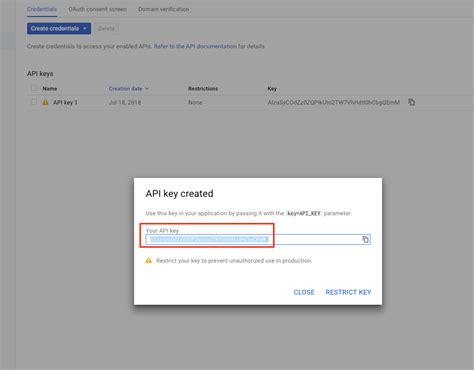
Task: Click the API key created dialog title
Action: coord(179,193)
